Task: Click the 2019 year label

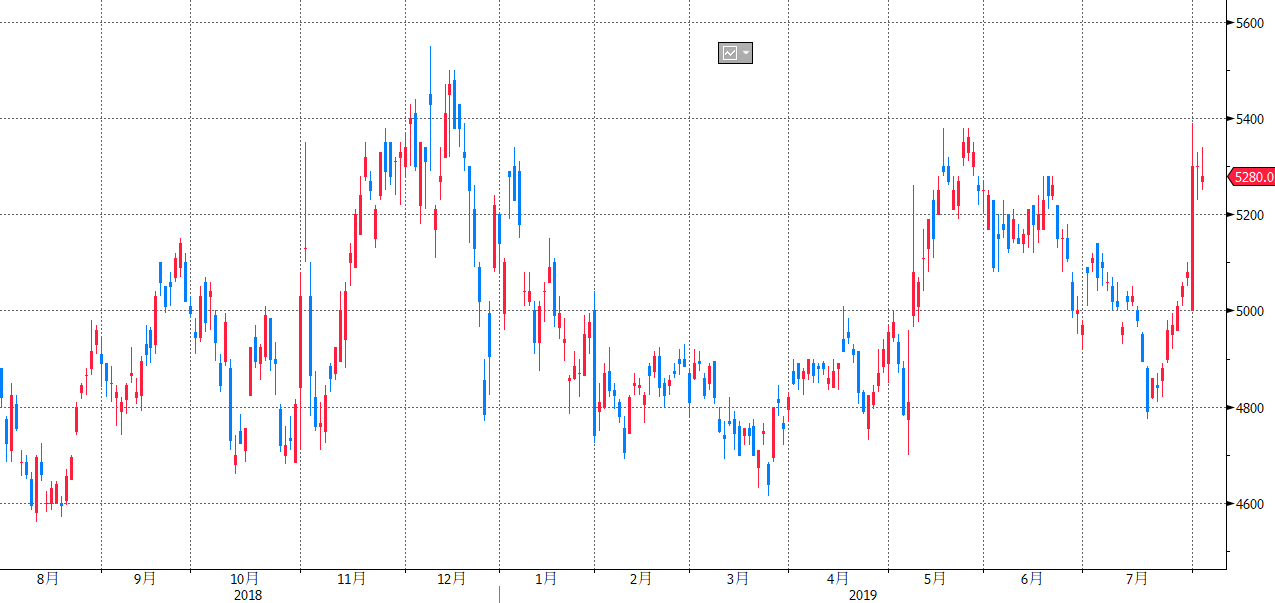Action: point(862,595)
